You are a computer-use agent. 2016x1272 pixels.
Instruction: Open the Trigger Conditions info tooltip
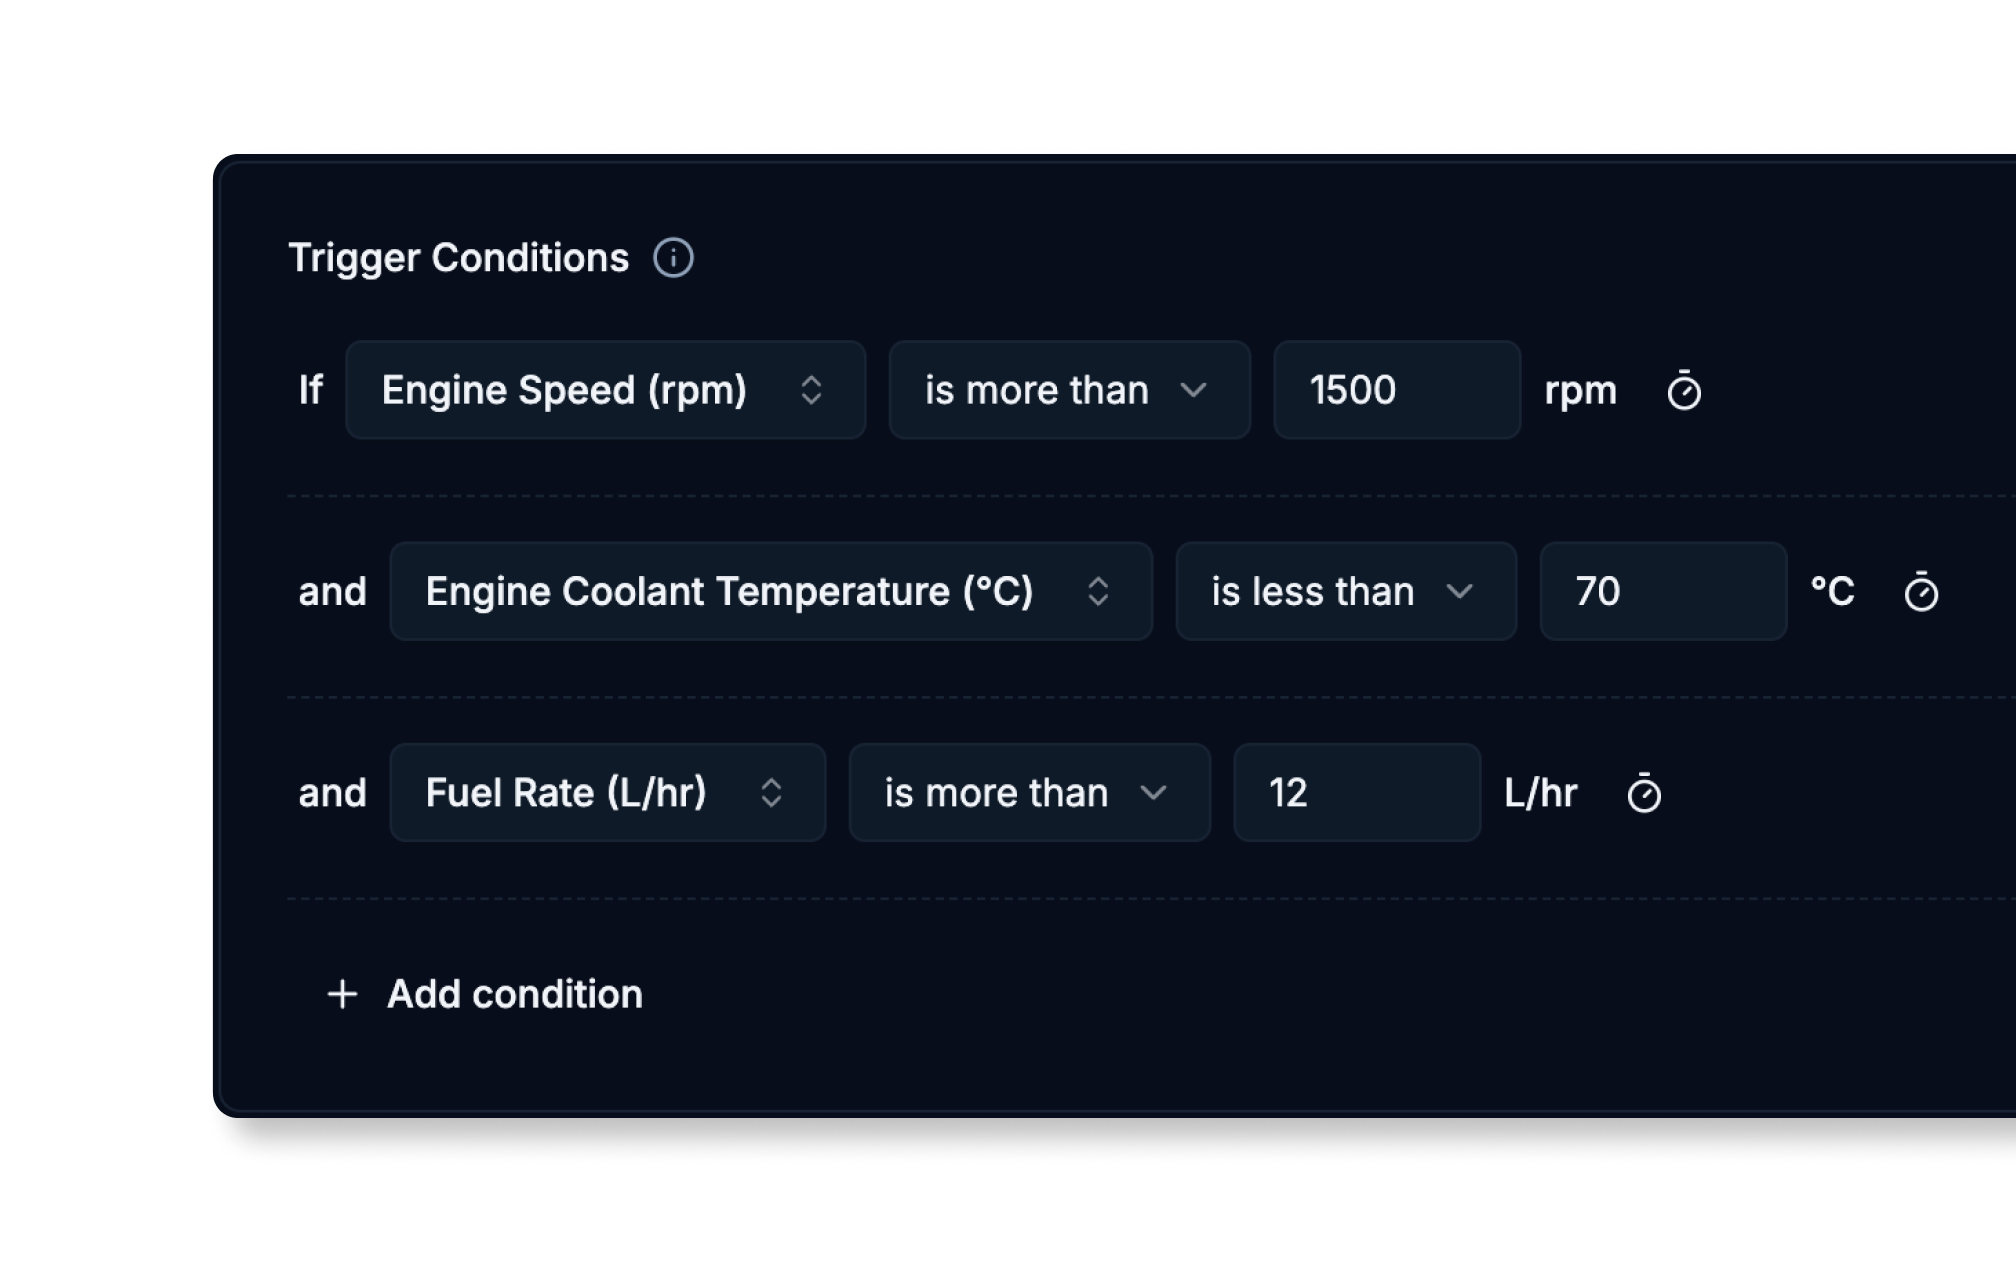[675, 258]
